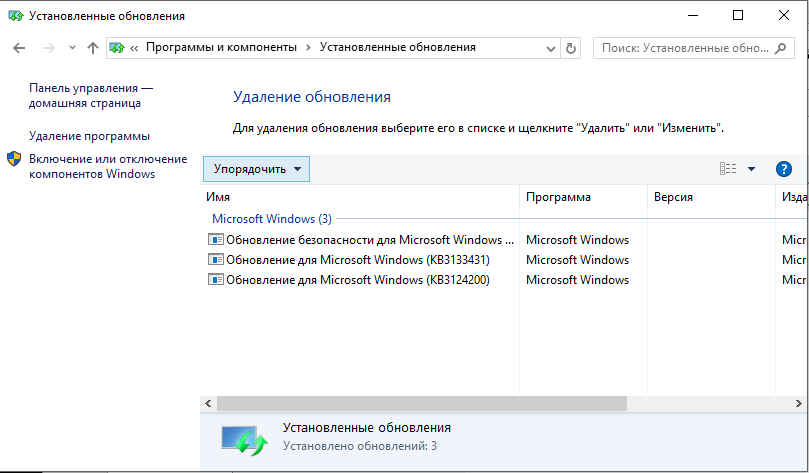Screen dimensions: 809x473
Task: Open the Help question mark icon
Action: [784, 169]
